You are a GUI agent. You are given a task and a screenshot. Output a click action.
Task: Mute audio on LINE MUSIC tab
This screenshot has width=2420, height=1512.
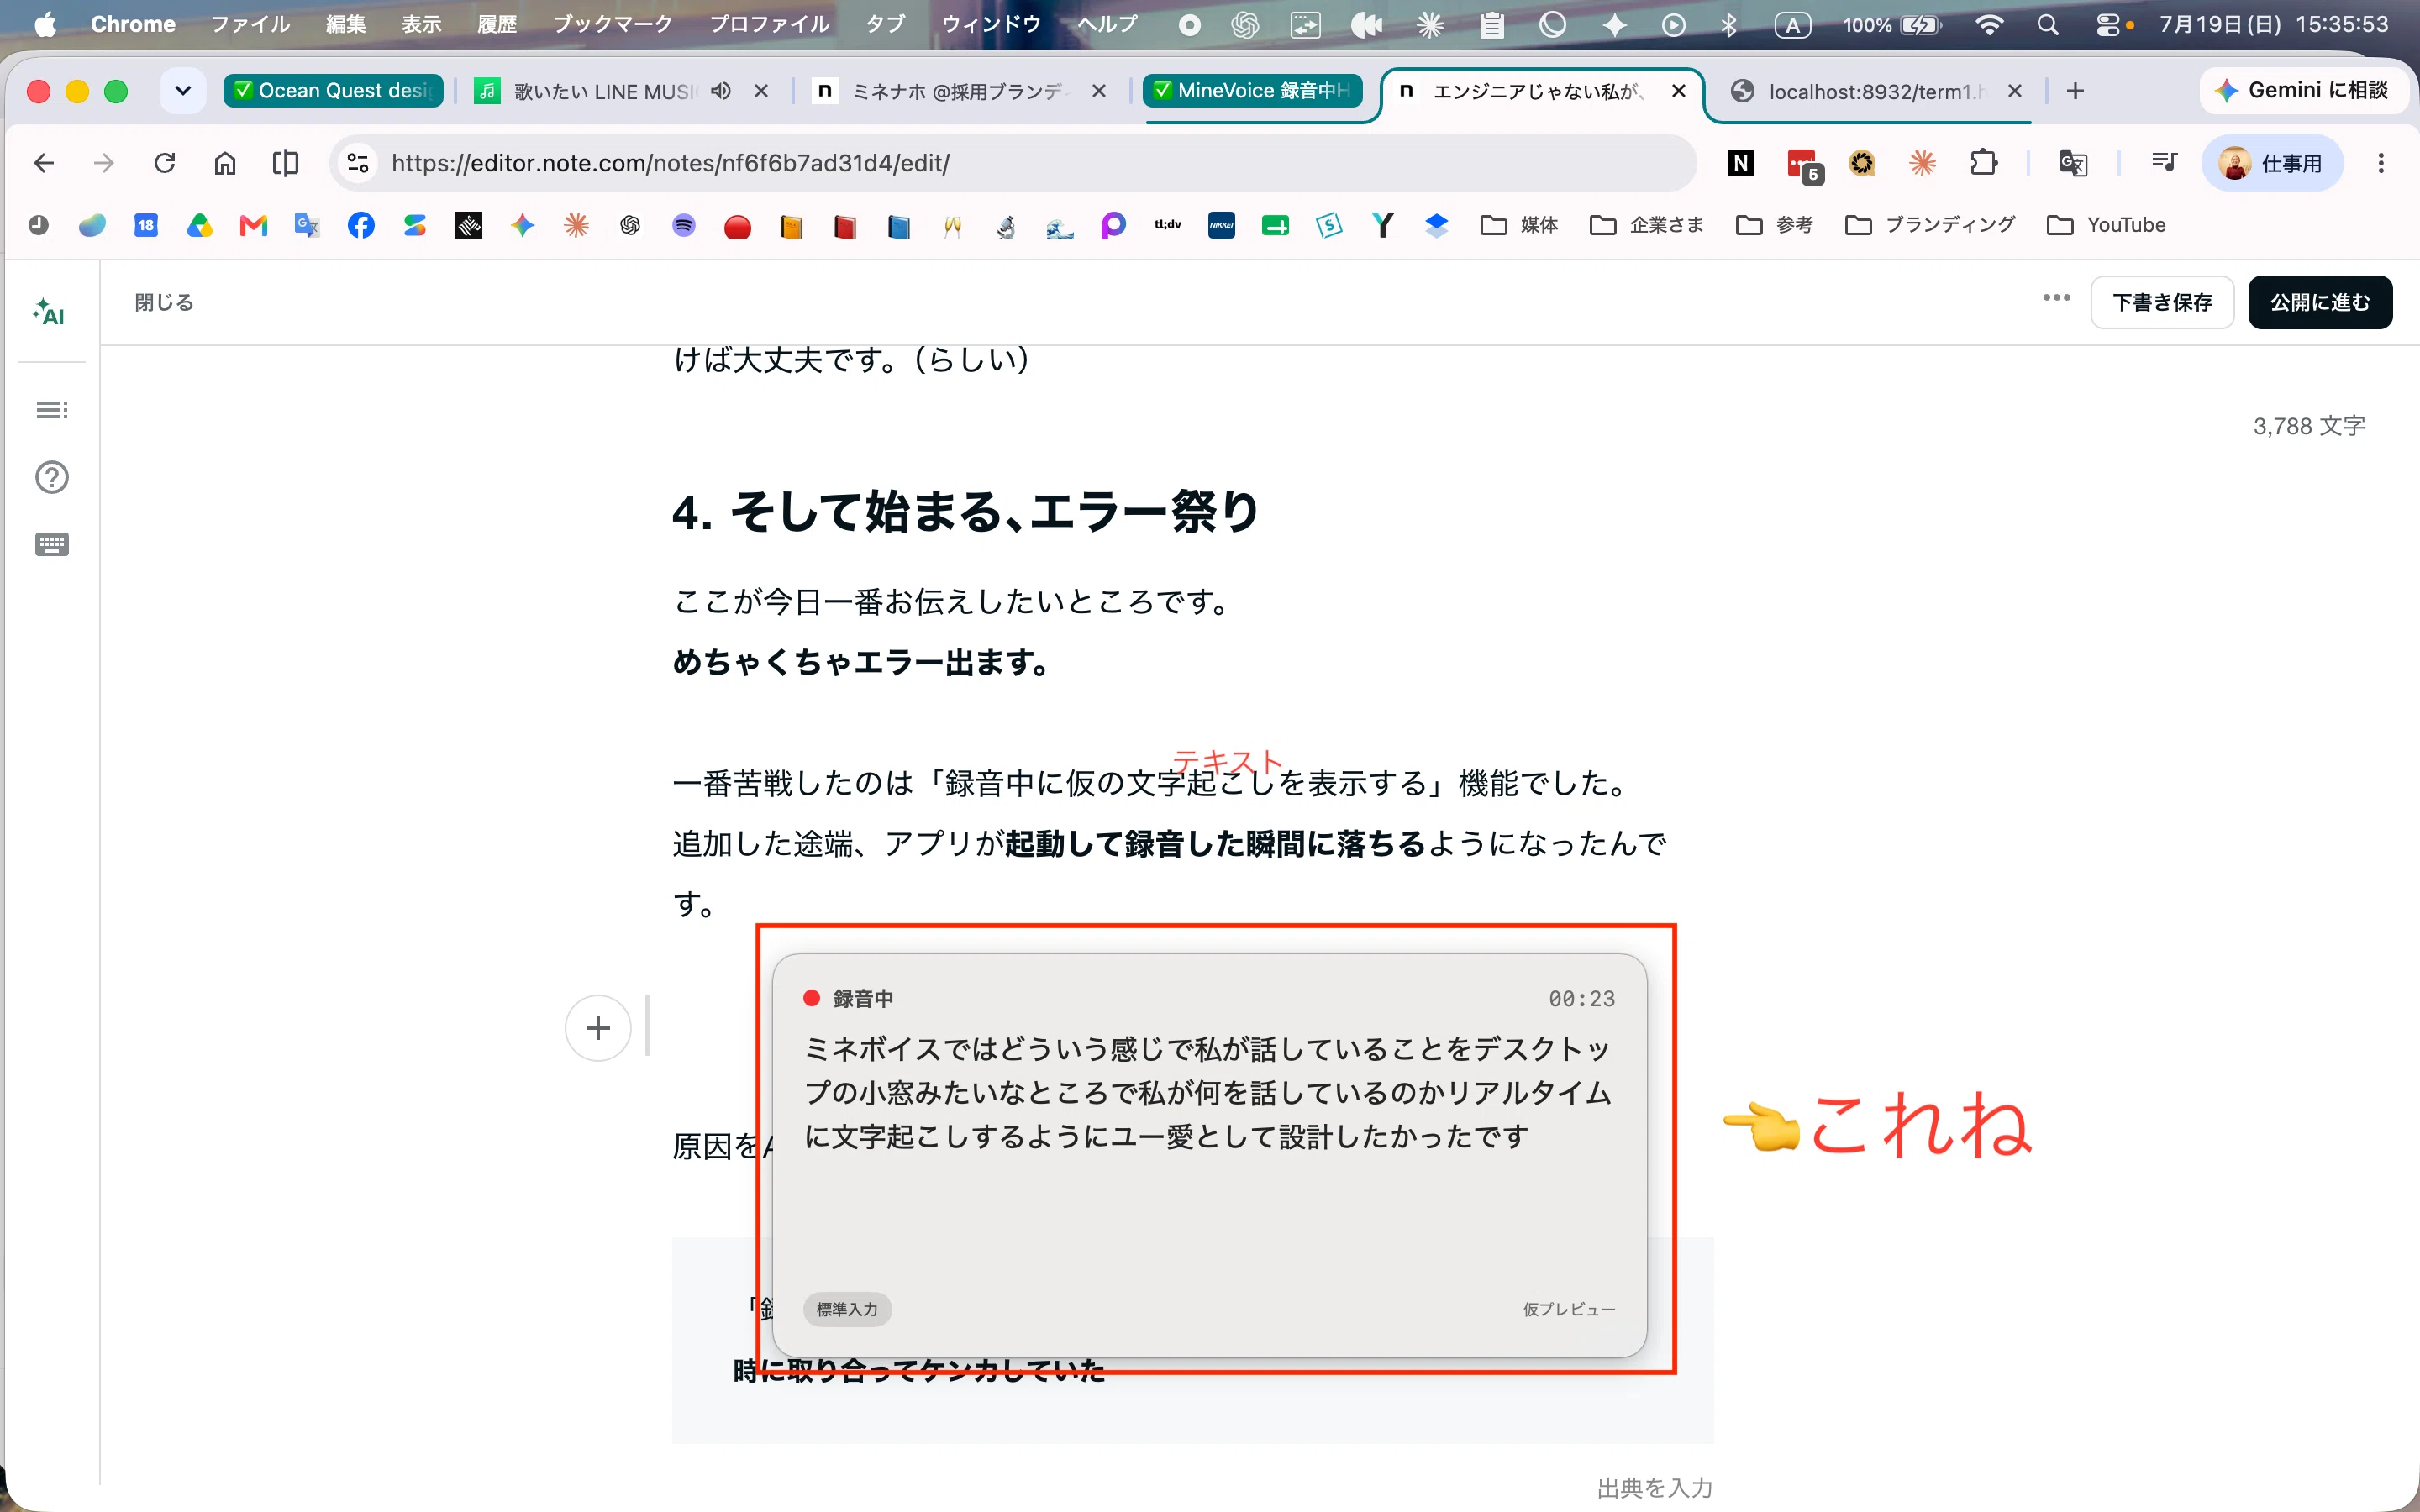(x=721, y=91)
